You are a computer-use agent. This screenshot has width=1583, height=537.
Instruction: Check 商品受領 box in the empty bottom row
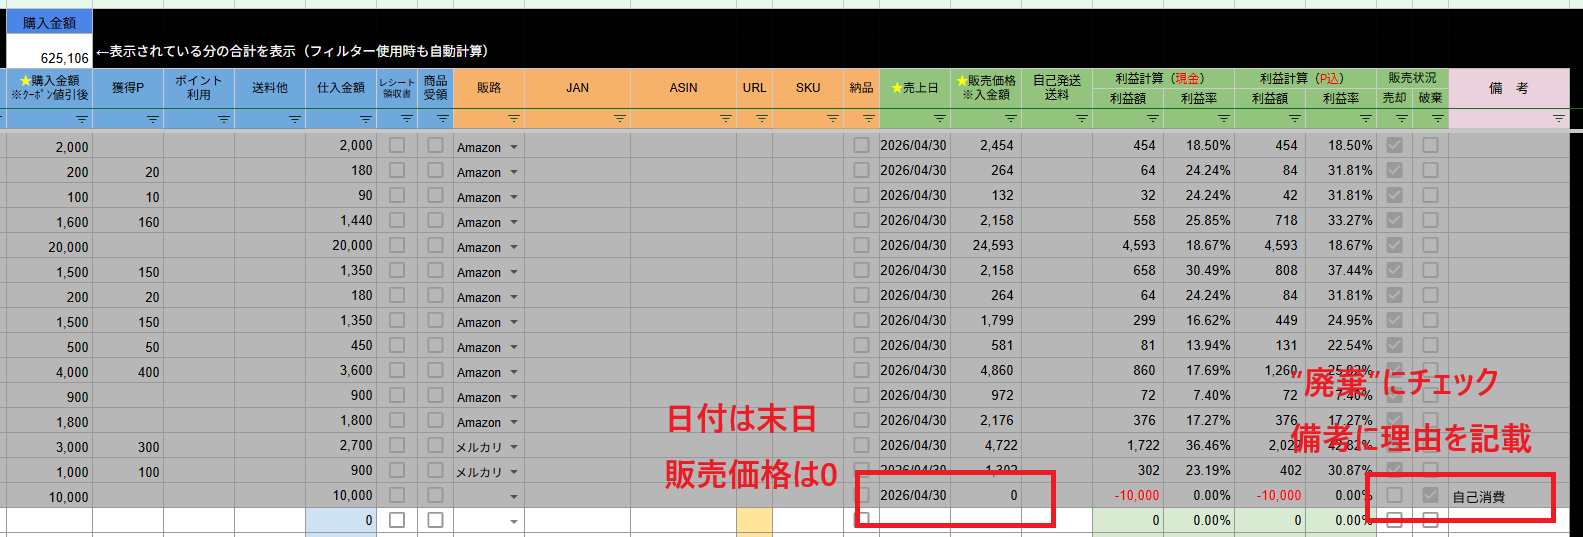click(x=435, y=520)
